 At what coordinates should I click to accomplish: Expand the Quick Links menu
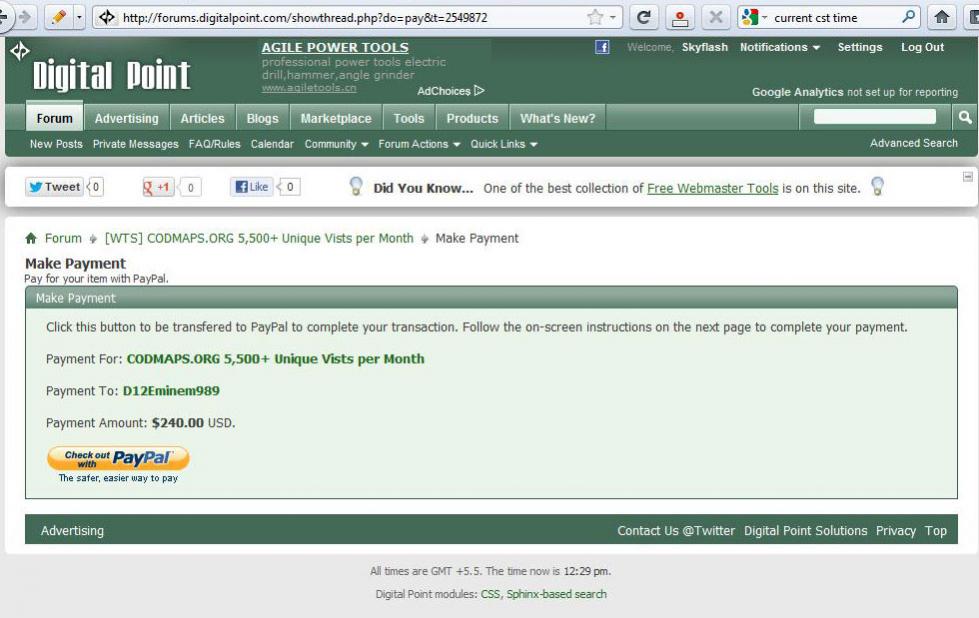[504, 144]
